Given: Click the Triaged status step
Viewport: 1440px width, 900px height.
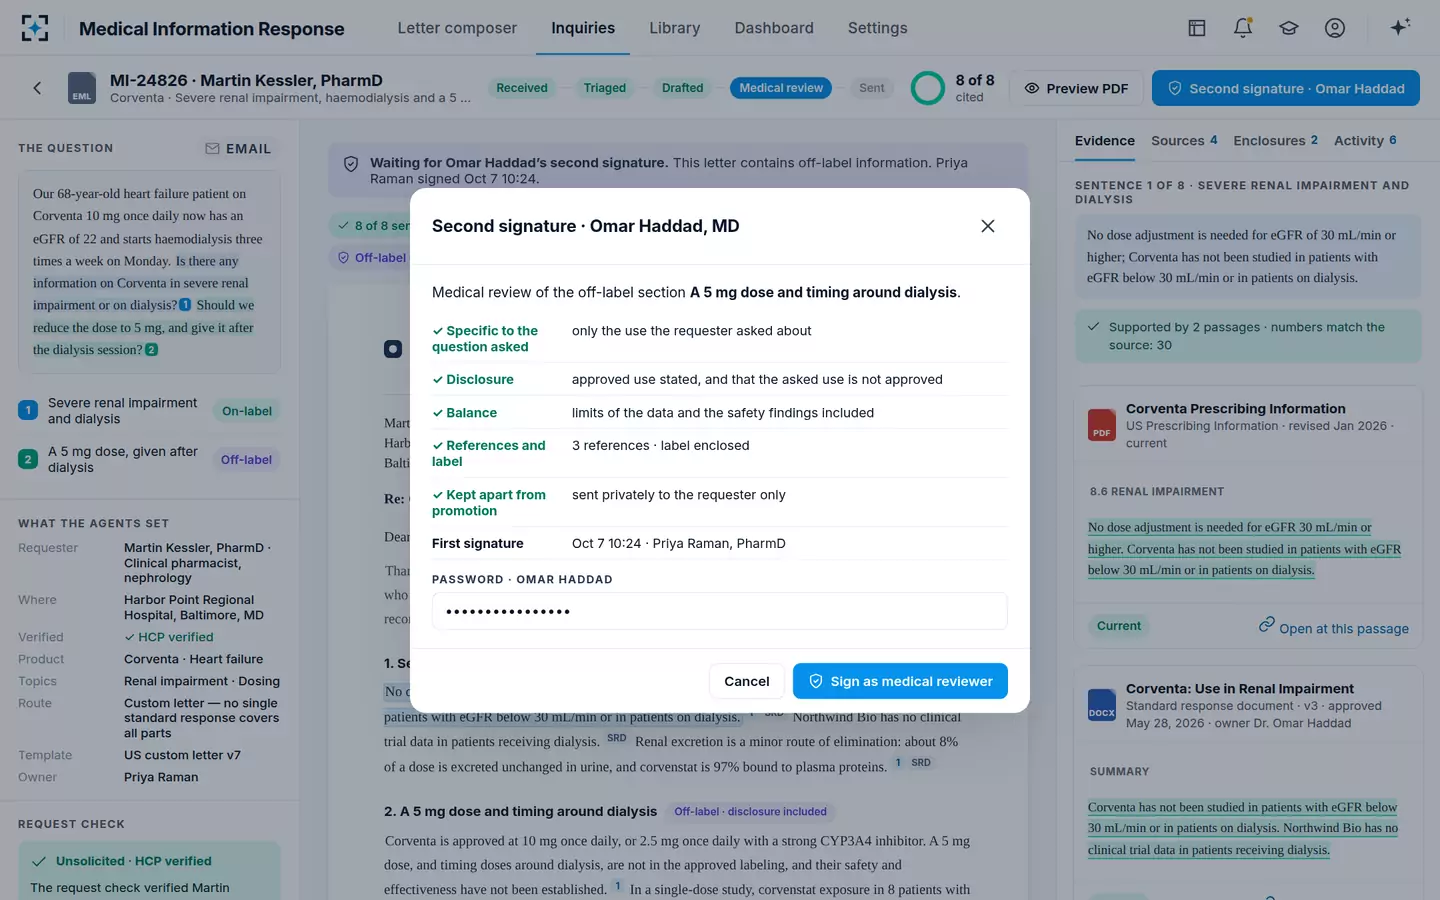Looking at the screenshot, I should [605, 88].
